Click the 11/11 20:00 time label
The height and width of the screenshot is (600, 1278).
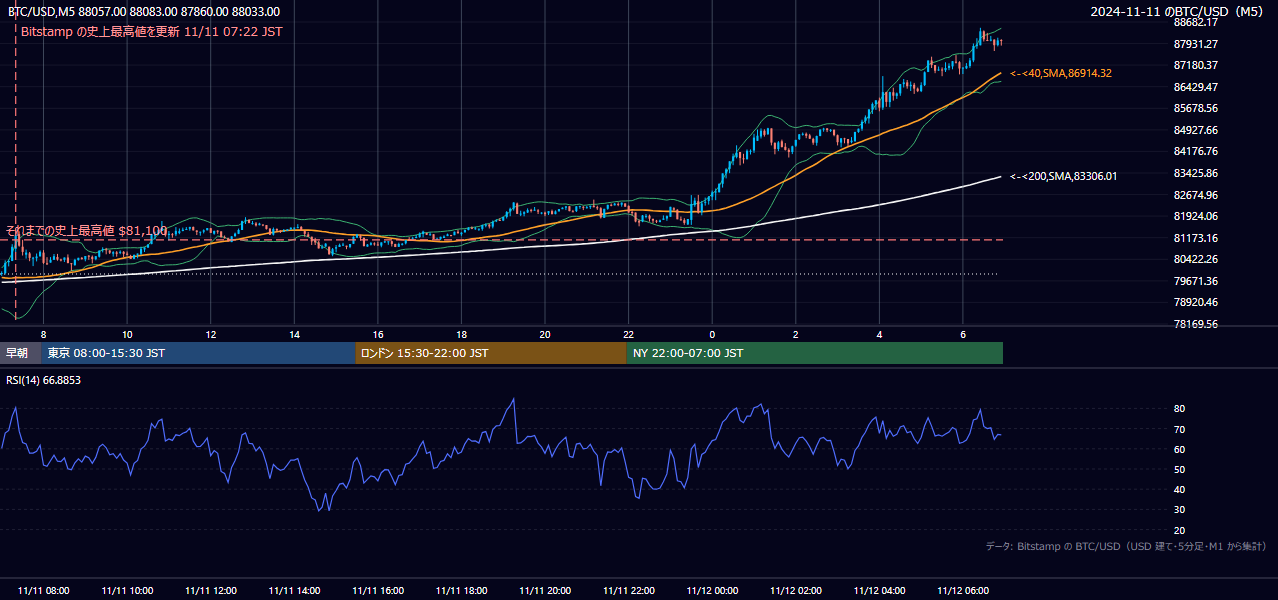[x=545, y=591]
